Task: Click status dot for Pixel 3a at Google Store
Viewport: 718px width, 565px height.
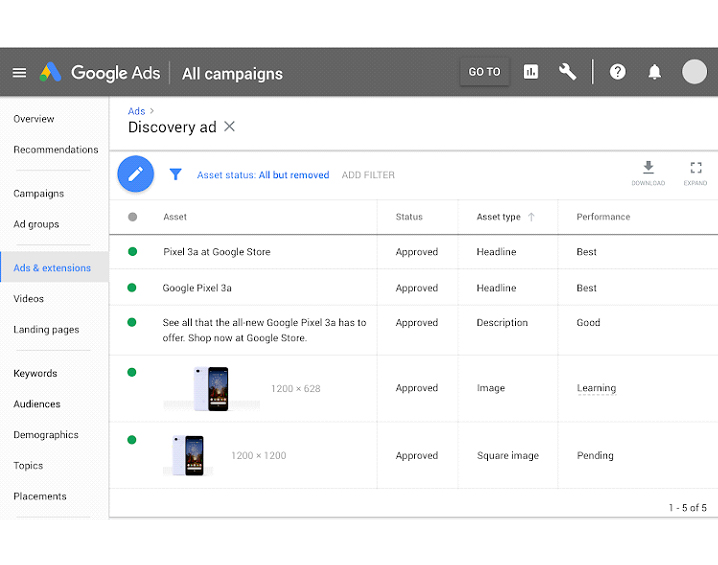Action: [132, 251]
